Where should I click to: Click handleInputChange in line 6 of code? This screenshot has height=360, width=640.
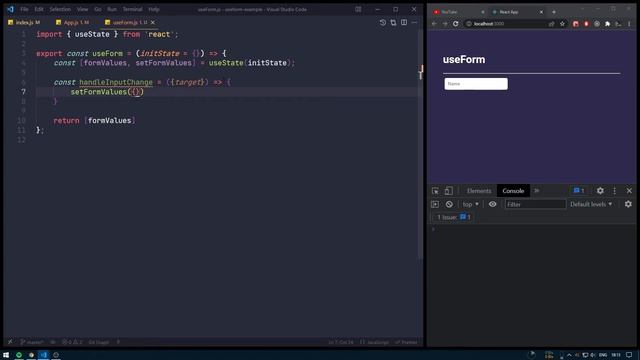(116, 82)
